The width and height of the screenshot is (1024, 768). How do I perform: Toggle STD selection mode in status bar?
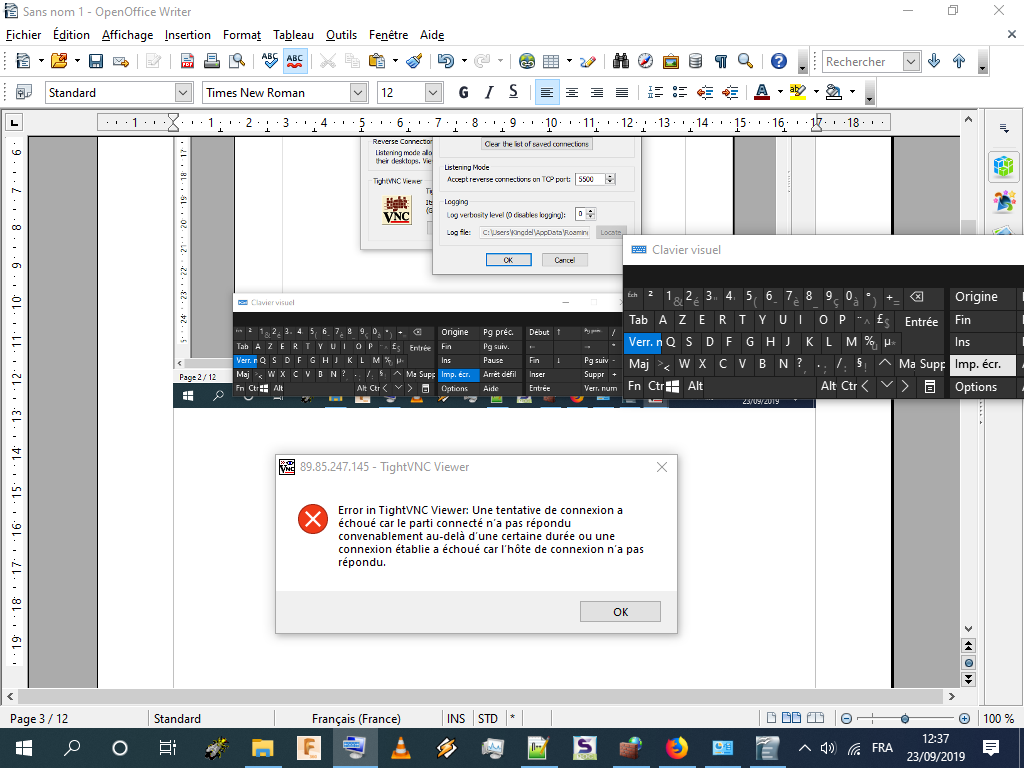coord(488,718)
